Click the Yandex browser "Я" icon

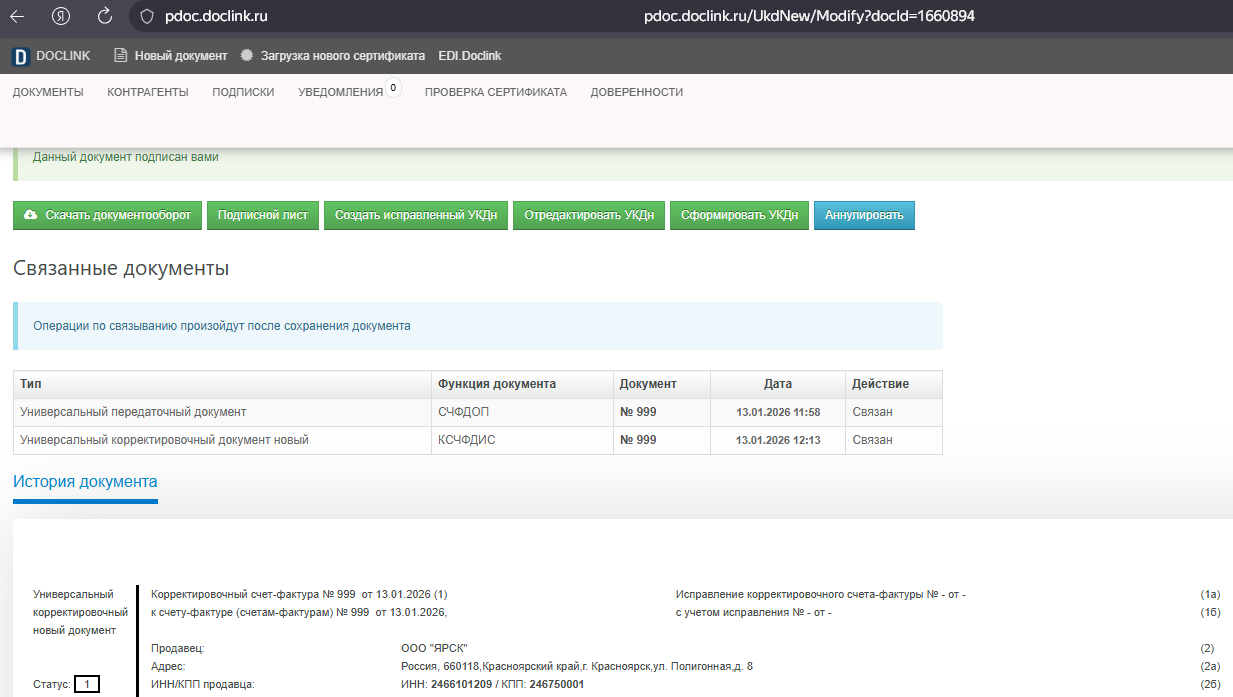(x=60, y=16)
